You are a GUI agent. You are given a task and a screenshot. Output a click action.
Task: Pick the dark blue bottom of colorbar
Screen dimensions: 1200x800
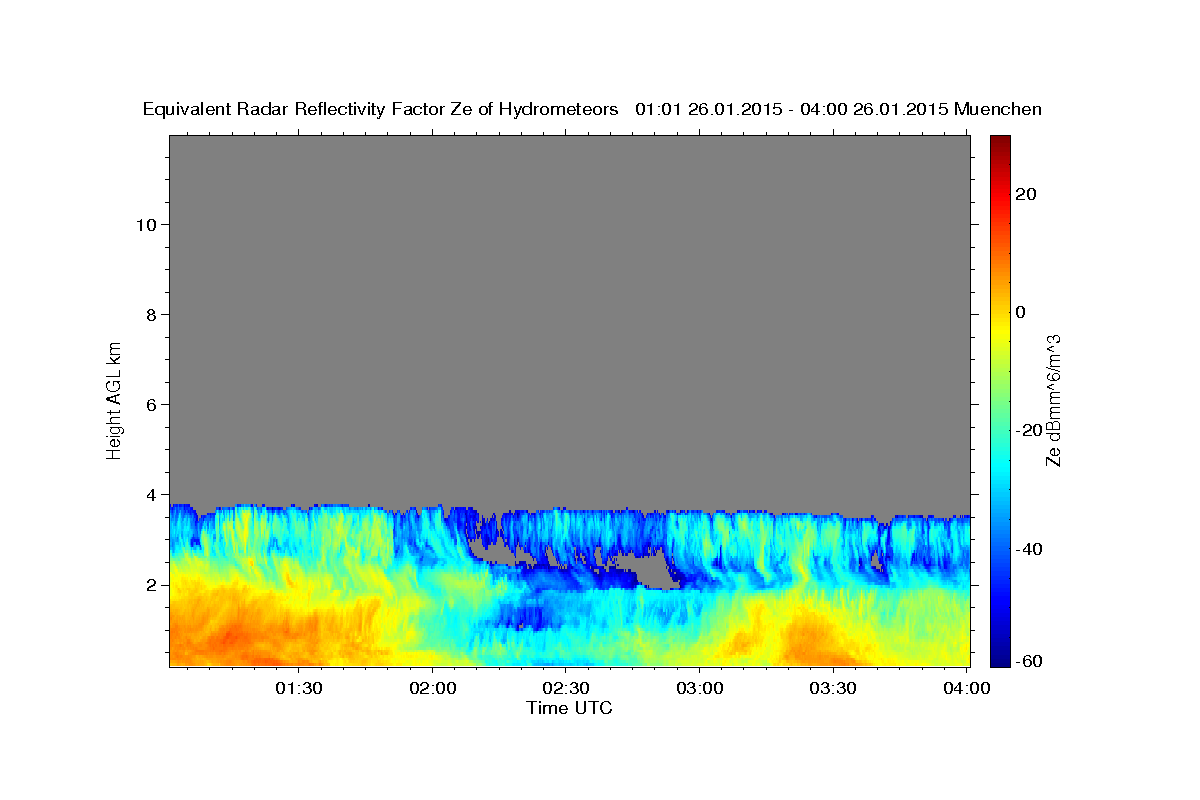(1000, 660)
